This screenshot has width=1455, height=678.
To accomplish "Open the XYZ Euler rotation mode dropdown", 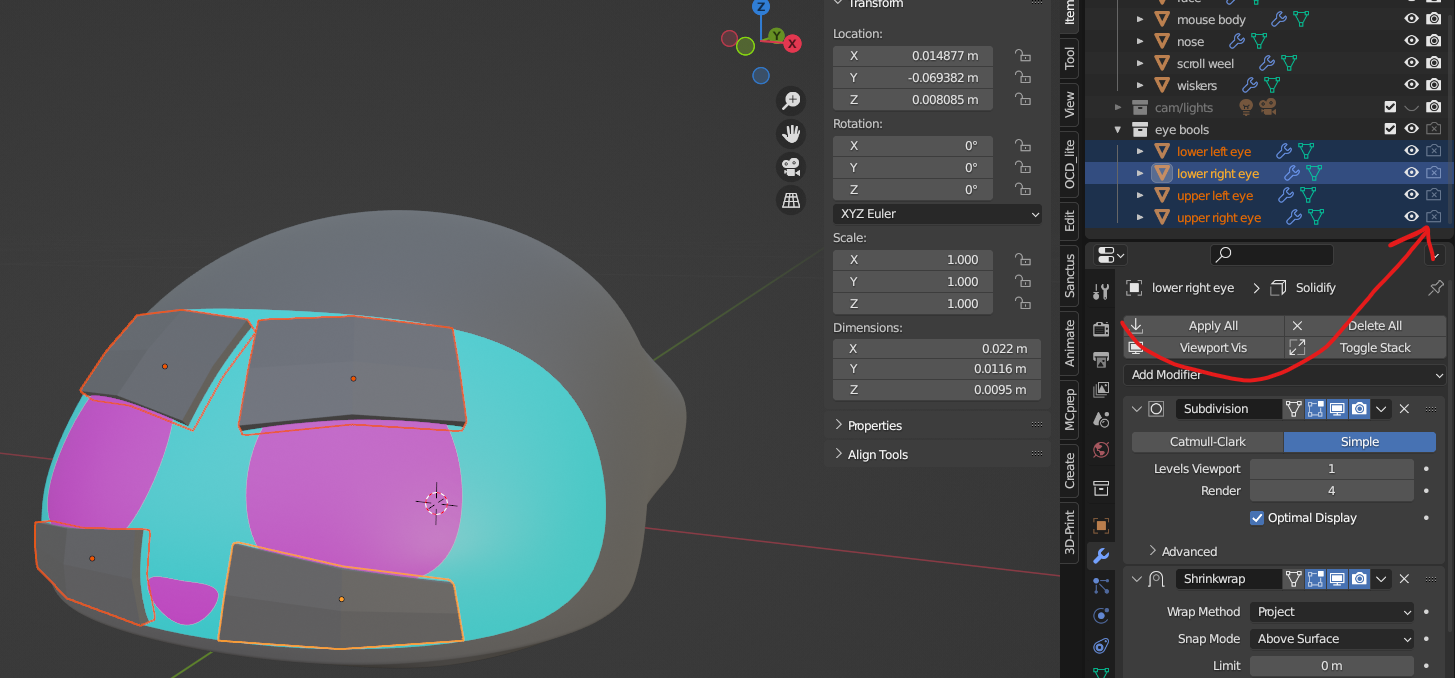I will pos(937,214).
